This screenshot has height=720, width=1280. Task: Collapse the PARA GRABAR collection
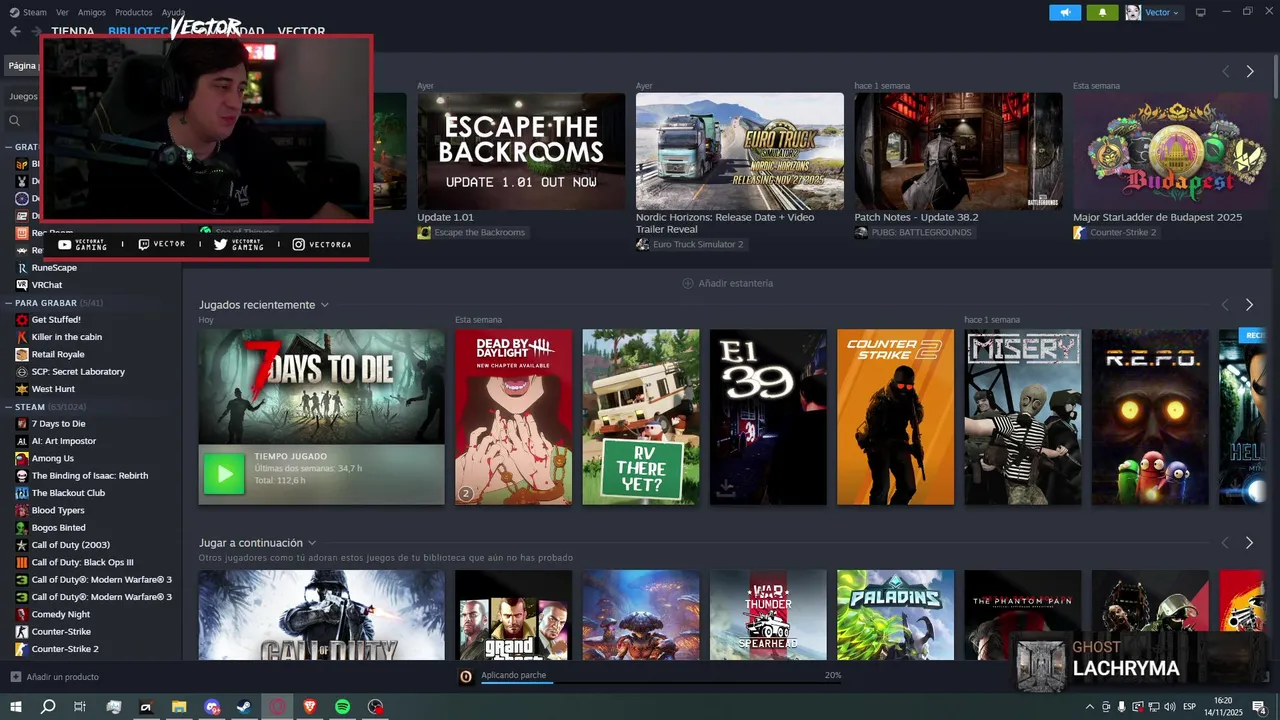coord(8,302)
